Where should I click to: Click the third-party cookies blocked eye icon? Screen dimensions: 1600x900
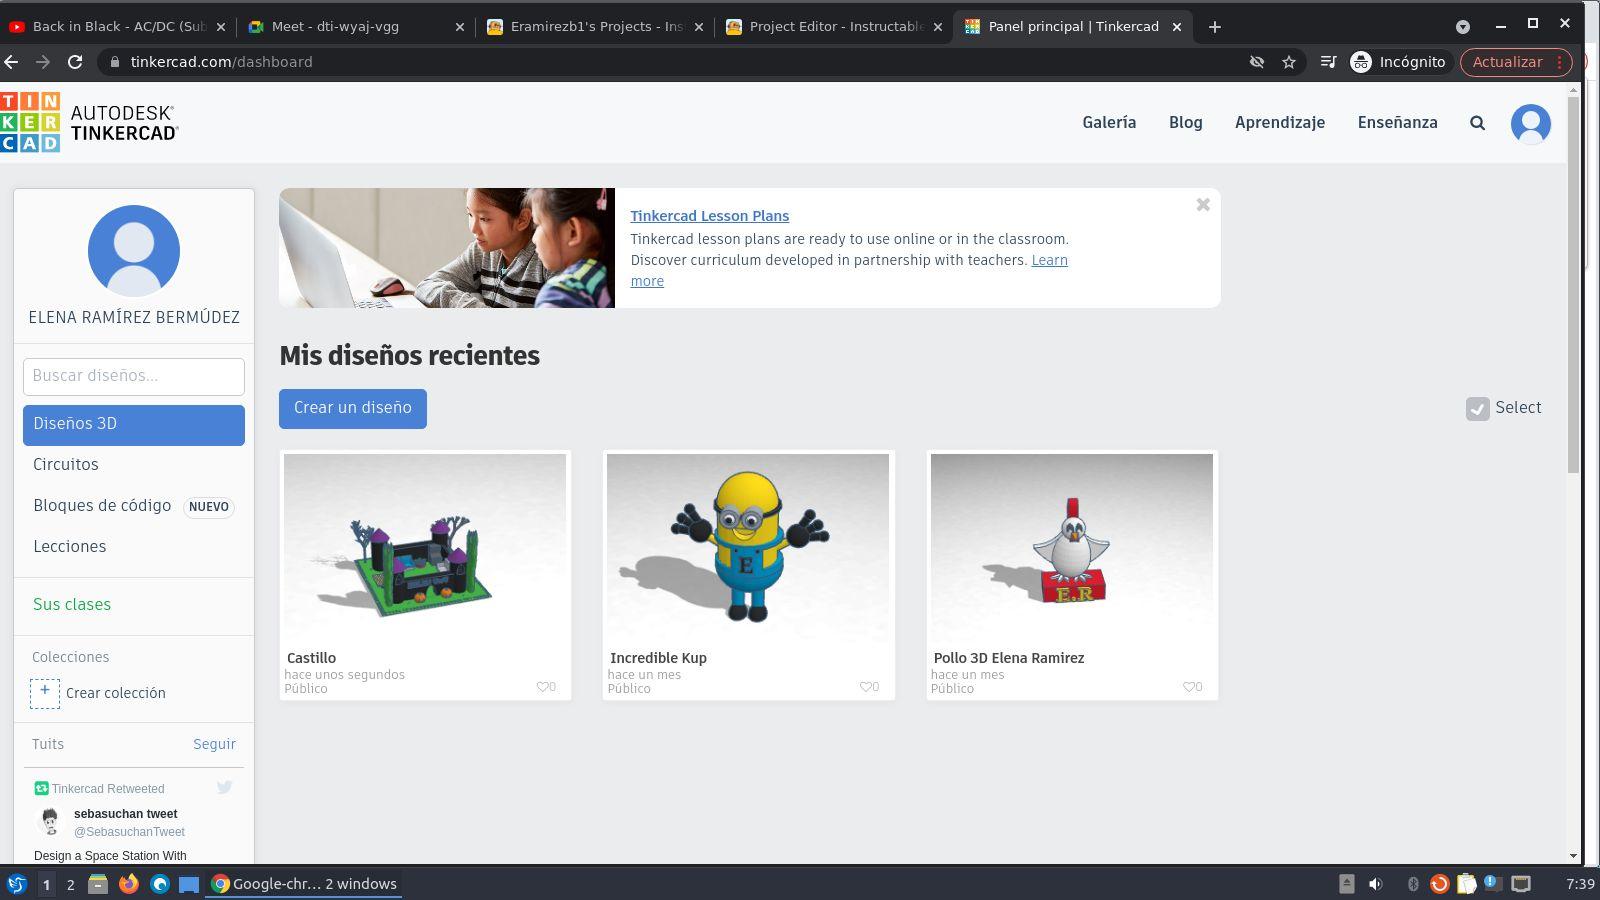(x=1257, y=62)
